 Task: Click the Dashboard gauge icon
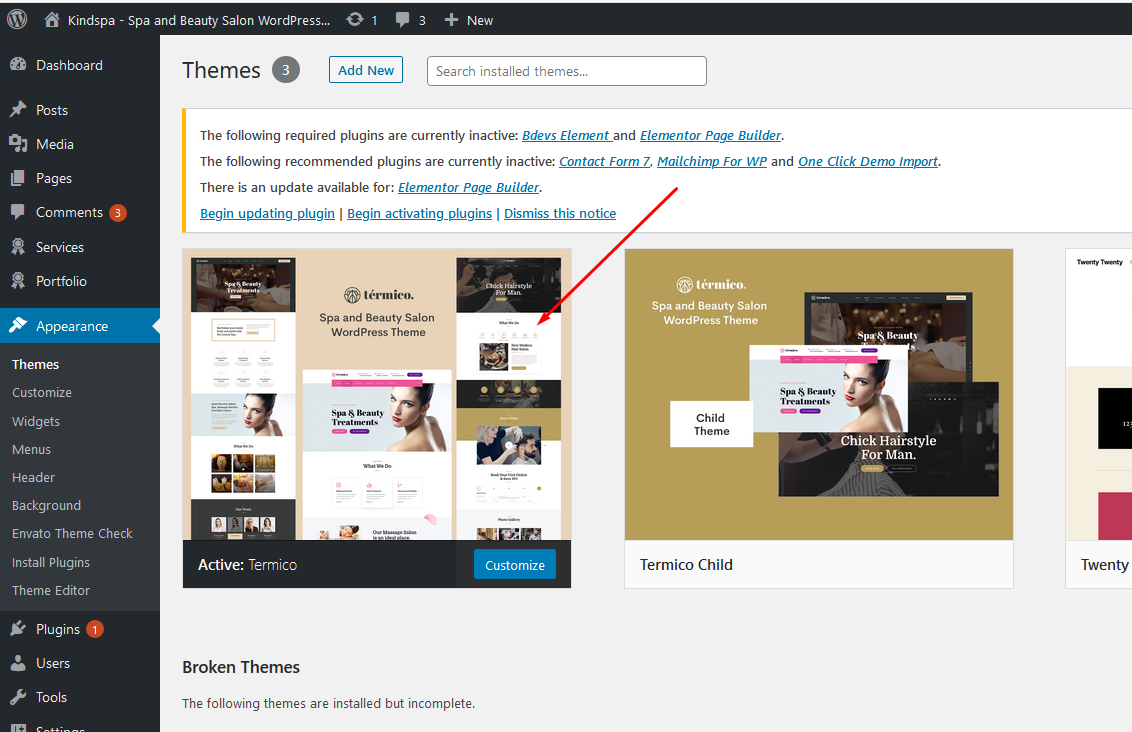(18, 65)
